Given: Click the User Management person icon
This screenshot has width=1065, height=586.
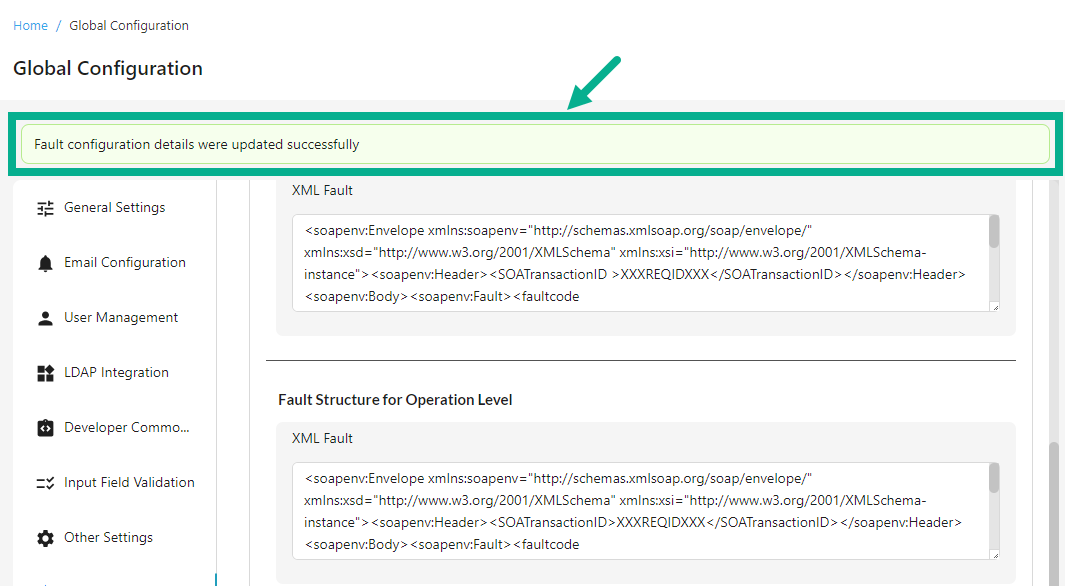Looking at the screenshot, I should 45,318.
